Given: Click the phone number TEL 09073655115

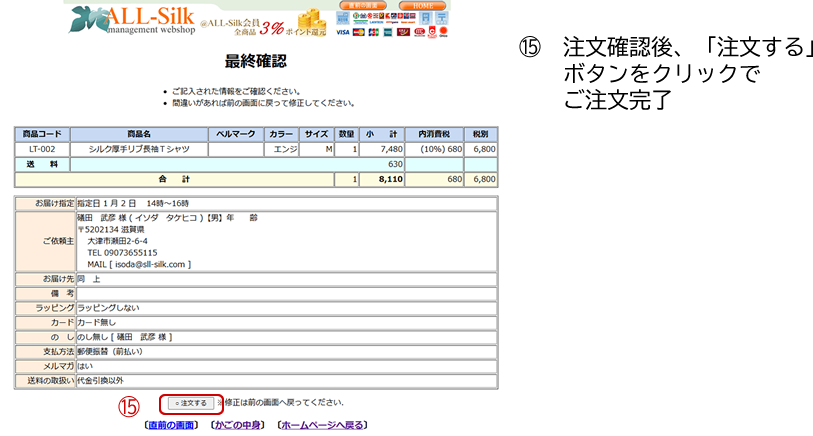Looking at the screenshot, I should tap(122, 253).
